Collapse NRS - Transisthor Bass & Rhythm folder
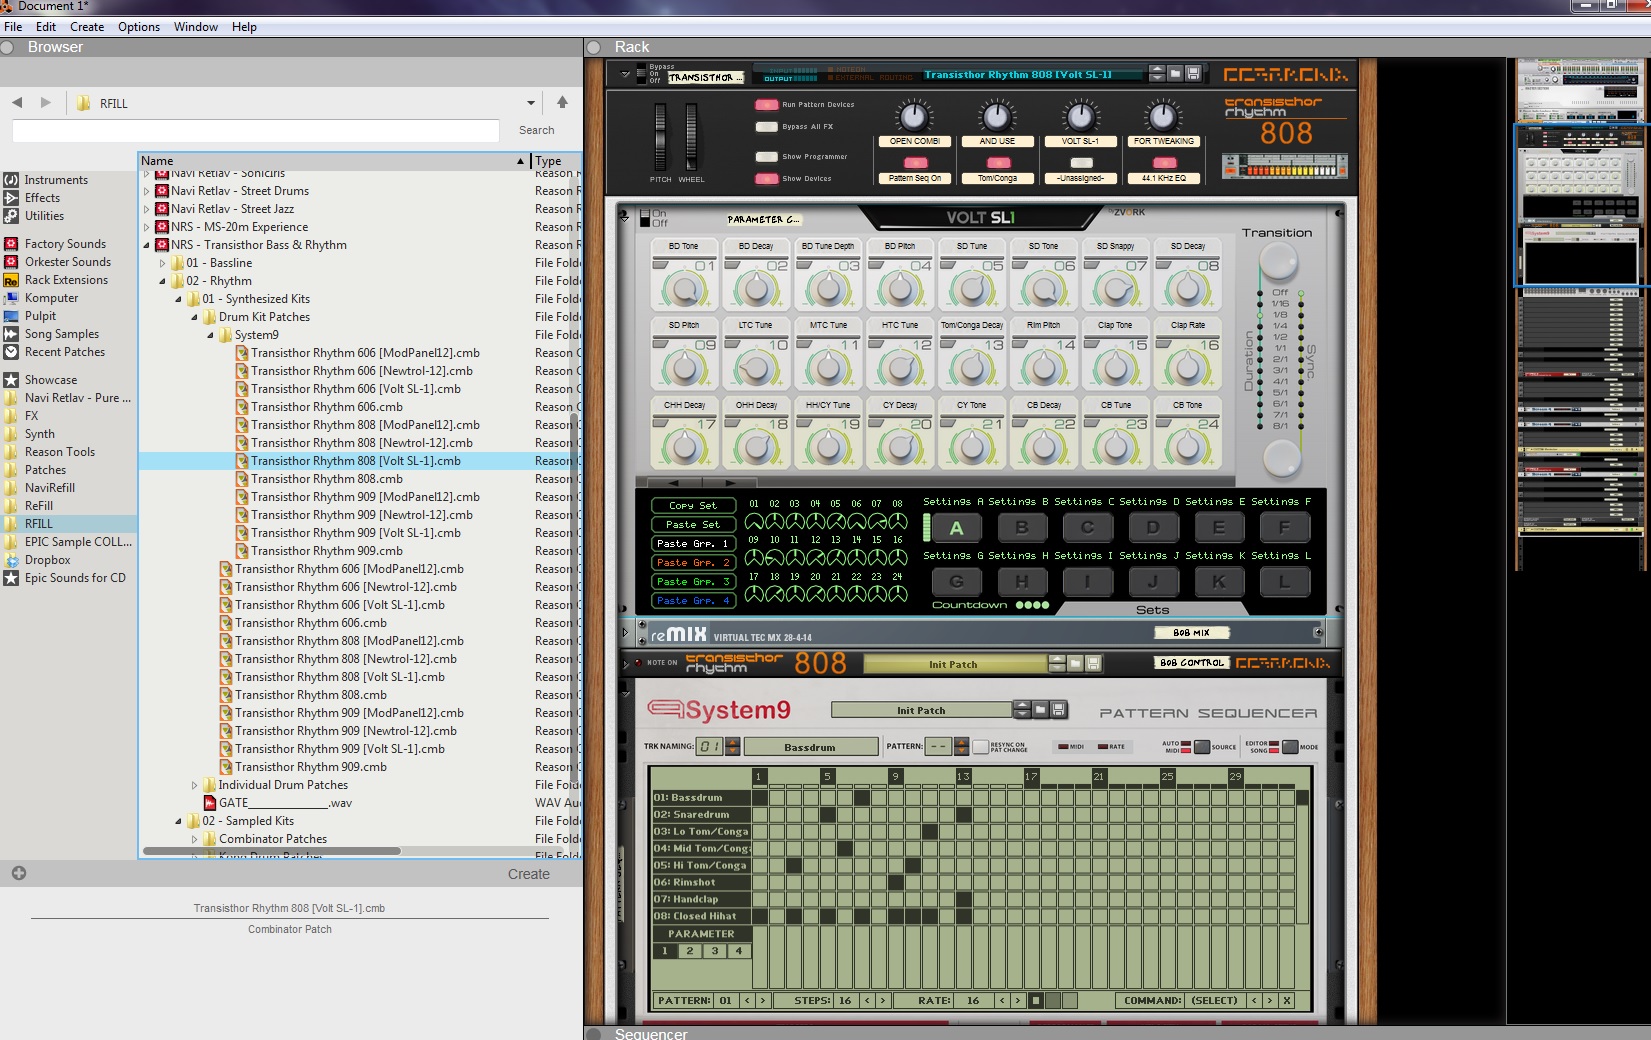The width and height of the screenshot is (1651, 1040). (x=147, y=245)
